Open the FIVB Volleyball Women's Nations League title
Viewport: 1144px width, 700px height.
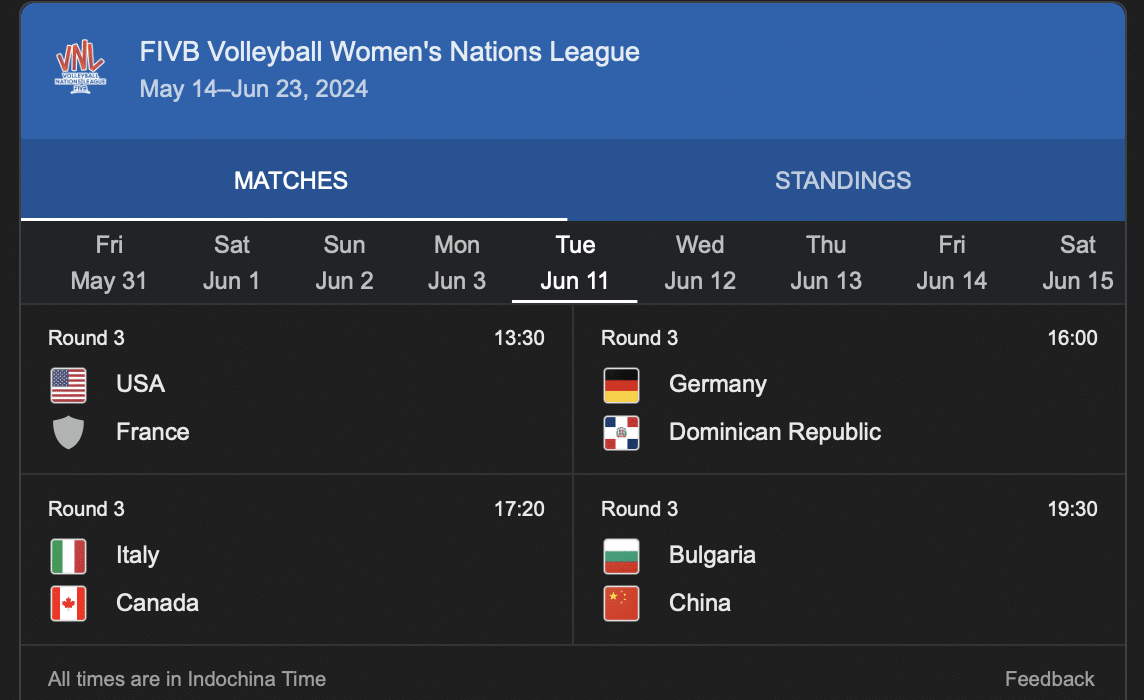(x=390, y=52)
